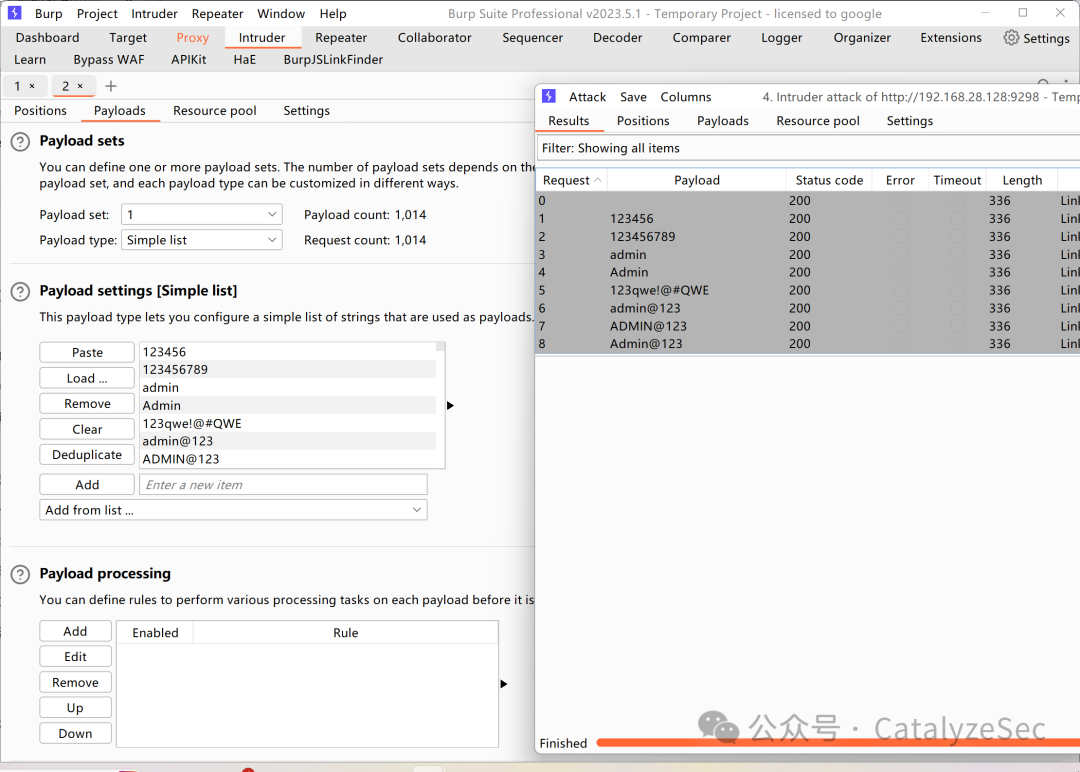This screenshot has height=772, width=1080.
Task: Click the Down button for rules
Action: [75, 733]
